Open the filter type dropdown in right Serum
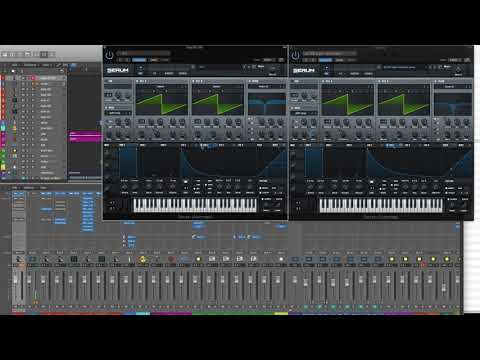Viewport: 480px width, 360px height. (x=453, y=86)
